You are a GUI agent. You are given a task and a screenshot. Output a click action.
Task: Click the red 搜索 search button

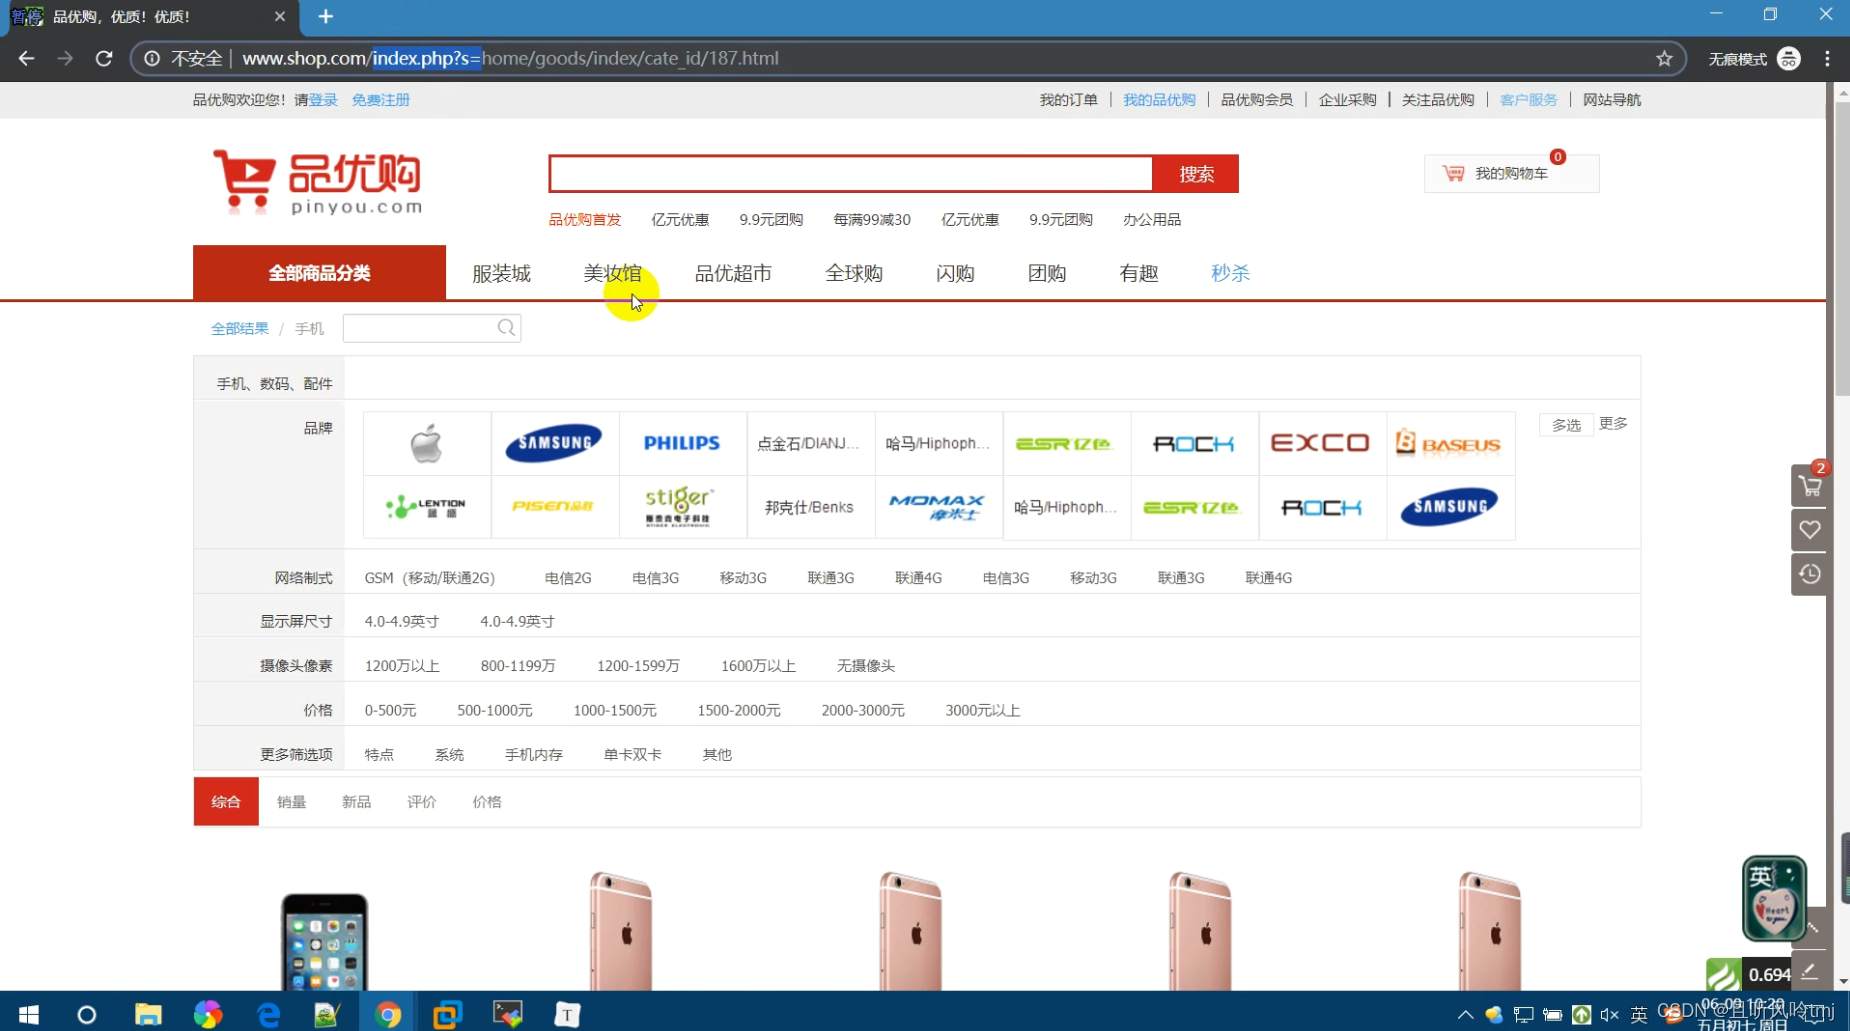tap(1196, 173)
